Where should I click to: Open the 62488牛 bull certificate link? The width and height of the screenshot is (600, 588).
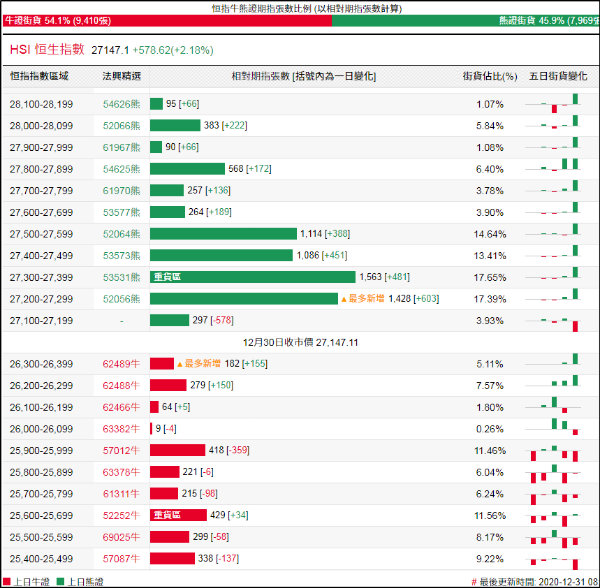tap(121, 386)
